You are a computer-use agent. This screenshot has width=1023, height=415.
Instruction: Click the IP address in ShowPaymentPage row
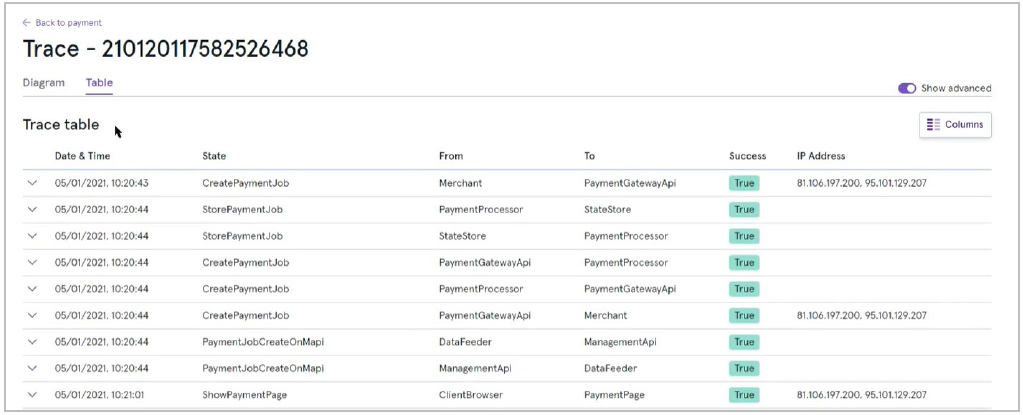861,395
